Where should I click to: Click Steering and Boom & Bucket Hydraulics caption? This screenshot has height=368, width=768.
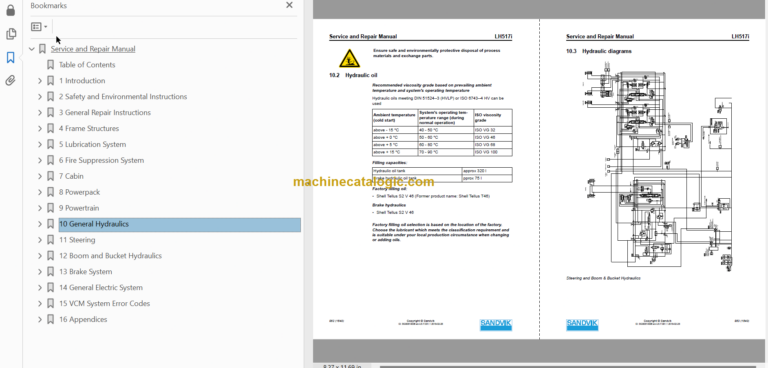pyautogui.click(x=603, y=278)
